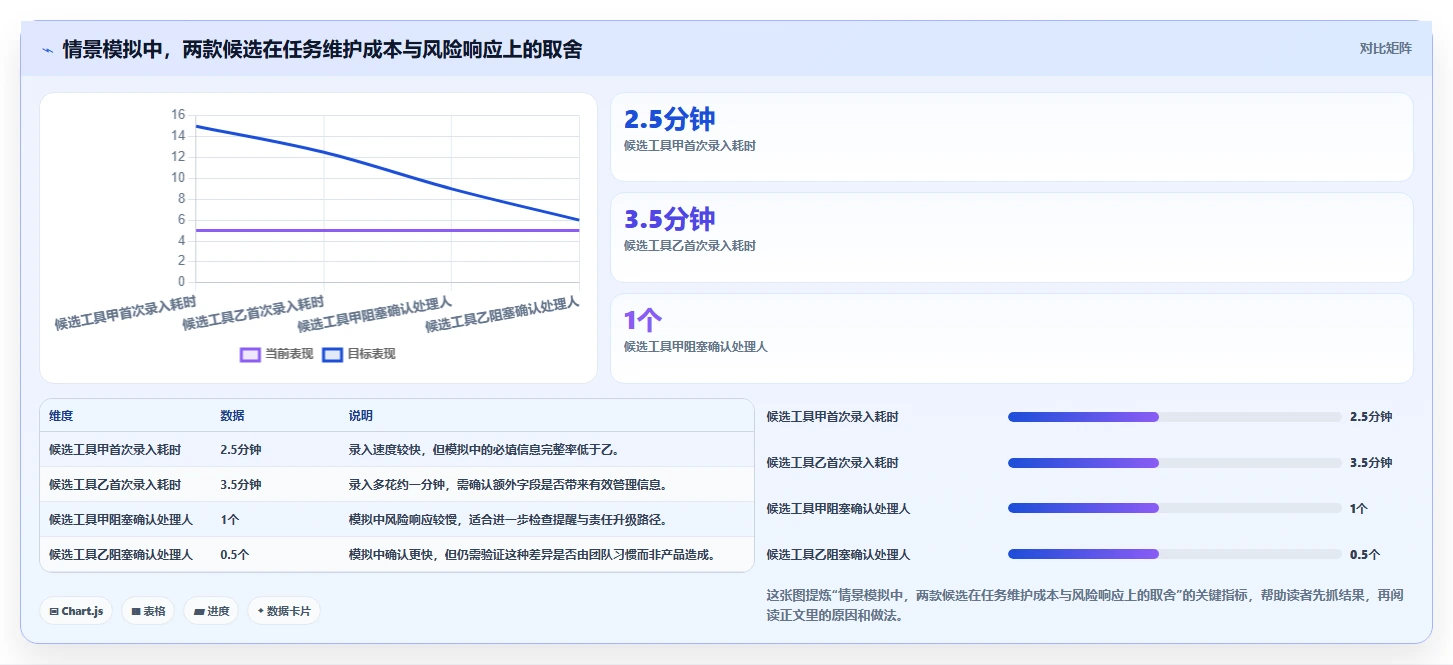Click the progress bar for 候选工具甲阻塞确认处理人
This screenshot has height=665, width=1453.
pos(1174,508)
